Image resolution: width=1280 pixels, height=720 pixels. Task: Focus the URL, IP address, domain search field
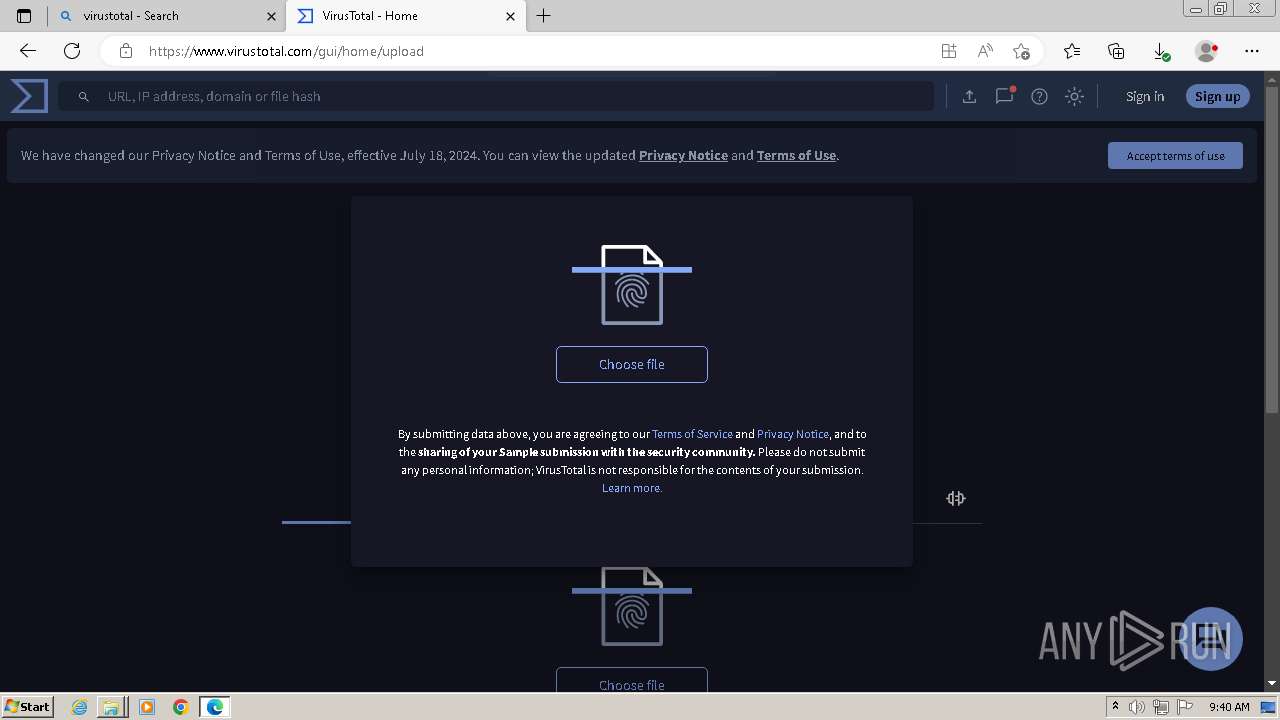496,96
